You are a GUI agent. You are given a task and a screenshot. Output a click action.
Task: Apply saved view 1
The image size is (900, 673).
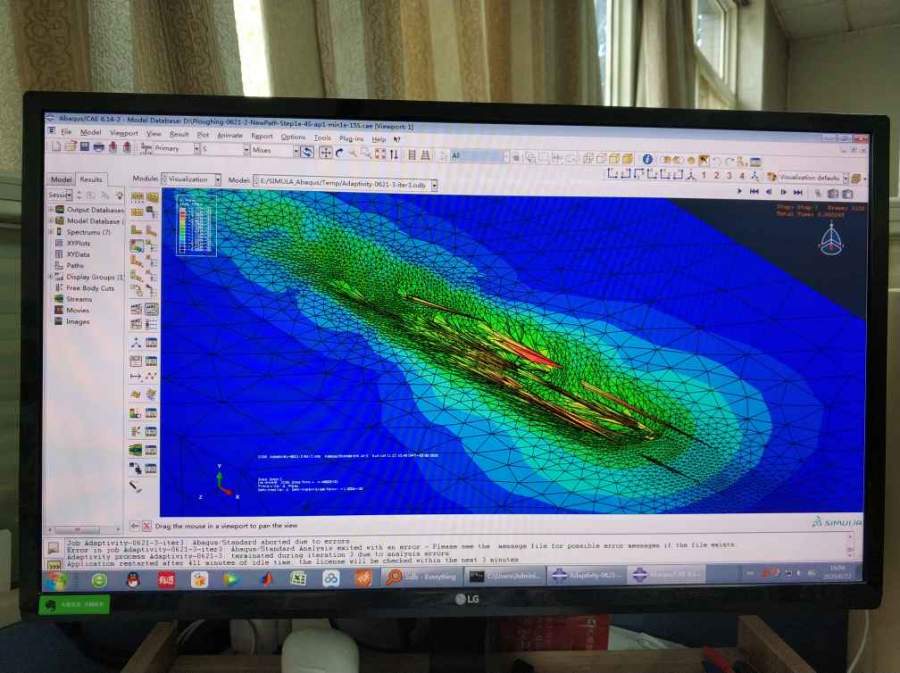click(704, 175)
